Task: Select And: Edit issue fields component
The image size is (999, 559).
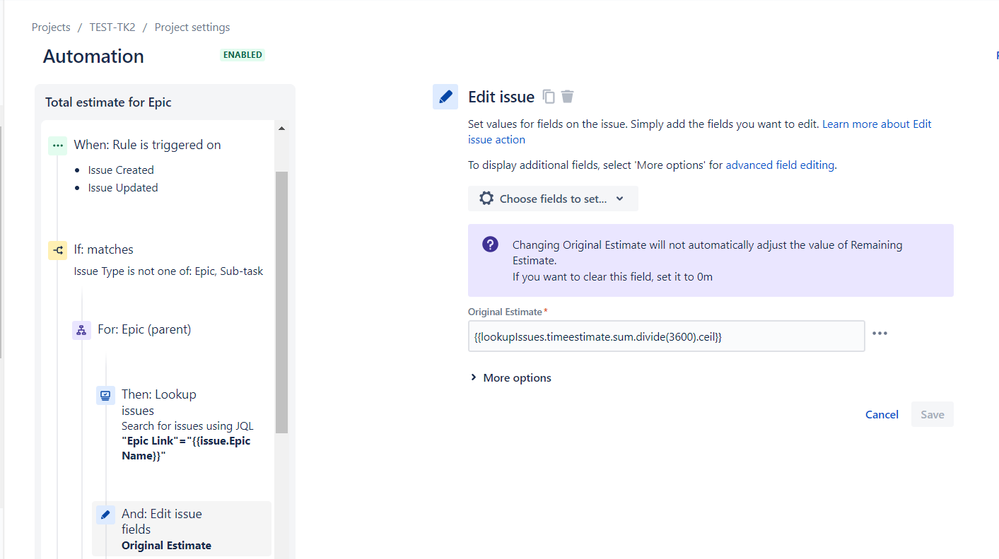Action: (182, 529)
